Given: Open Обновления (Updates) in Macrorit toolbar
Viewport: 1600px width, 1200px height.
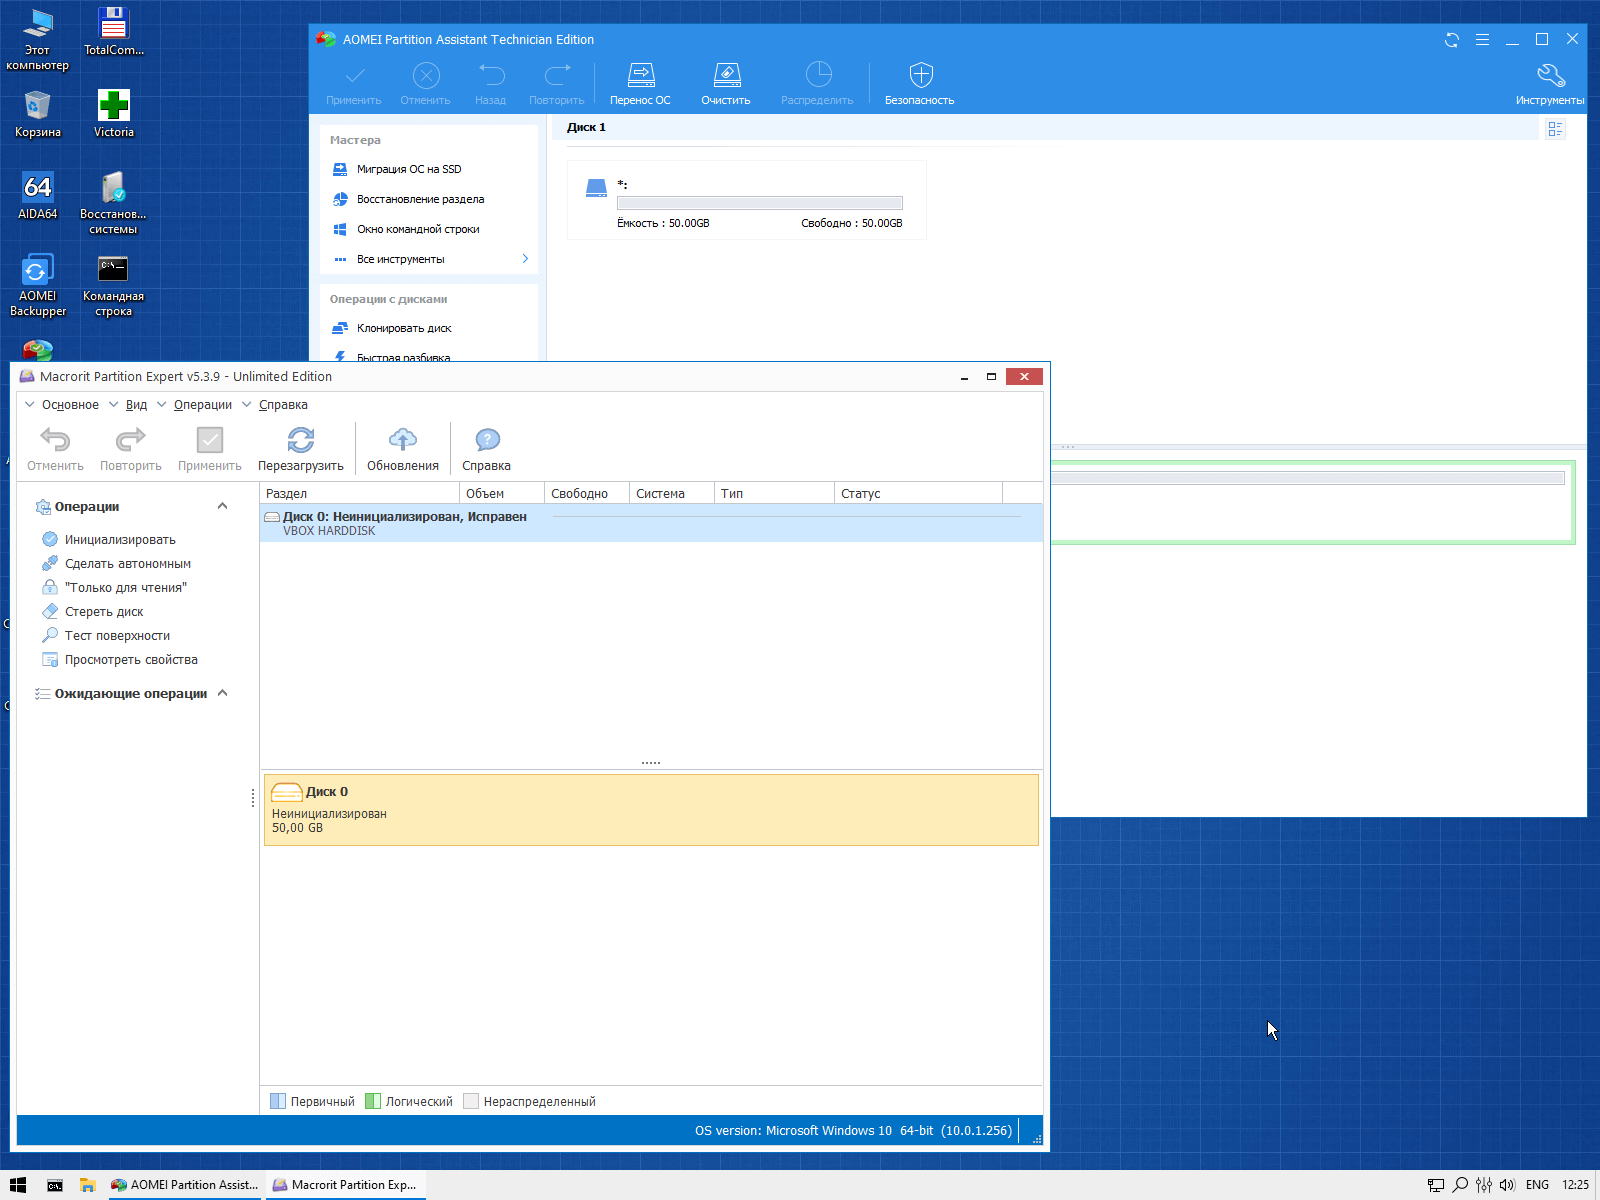Looking at the screenshot, I should click(402, 441).
